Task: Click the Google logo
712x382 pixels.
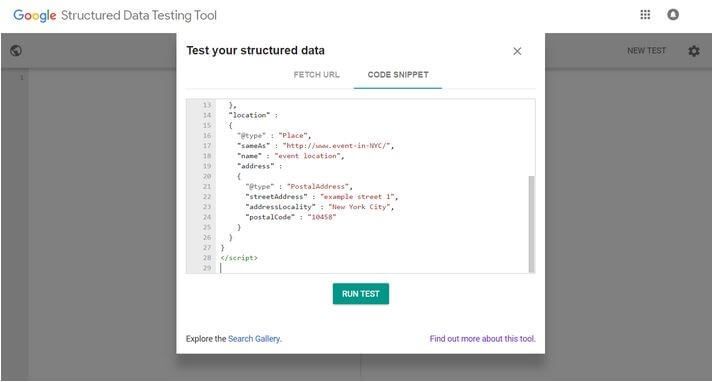Action: coord(35,15)
